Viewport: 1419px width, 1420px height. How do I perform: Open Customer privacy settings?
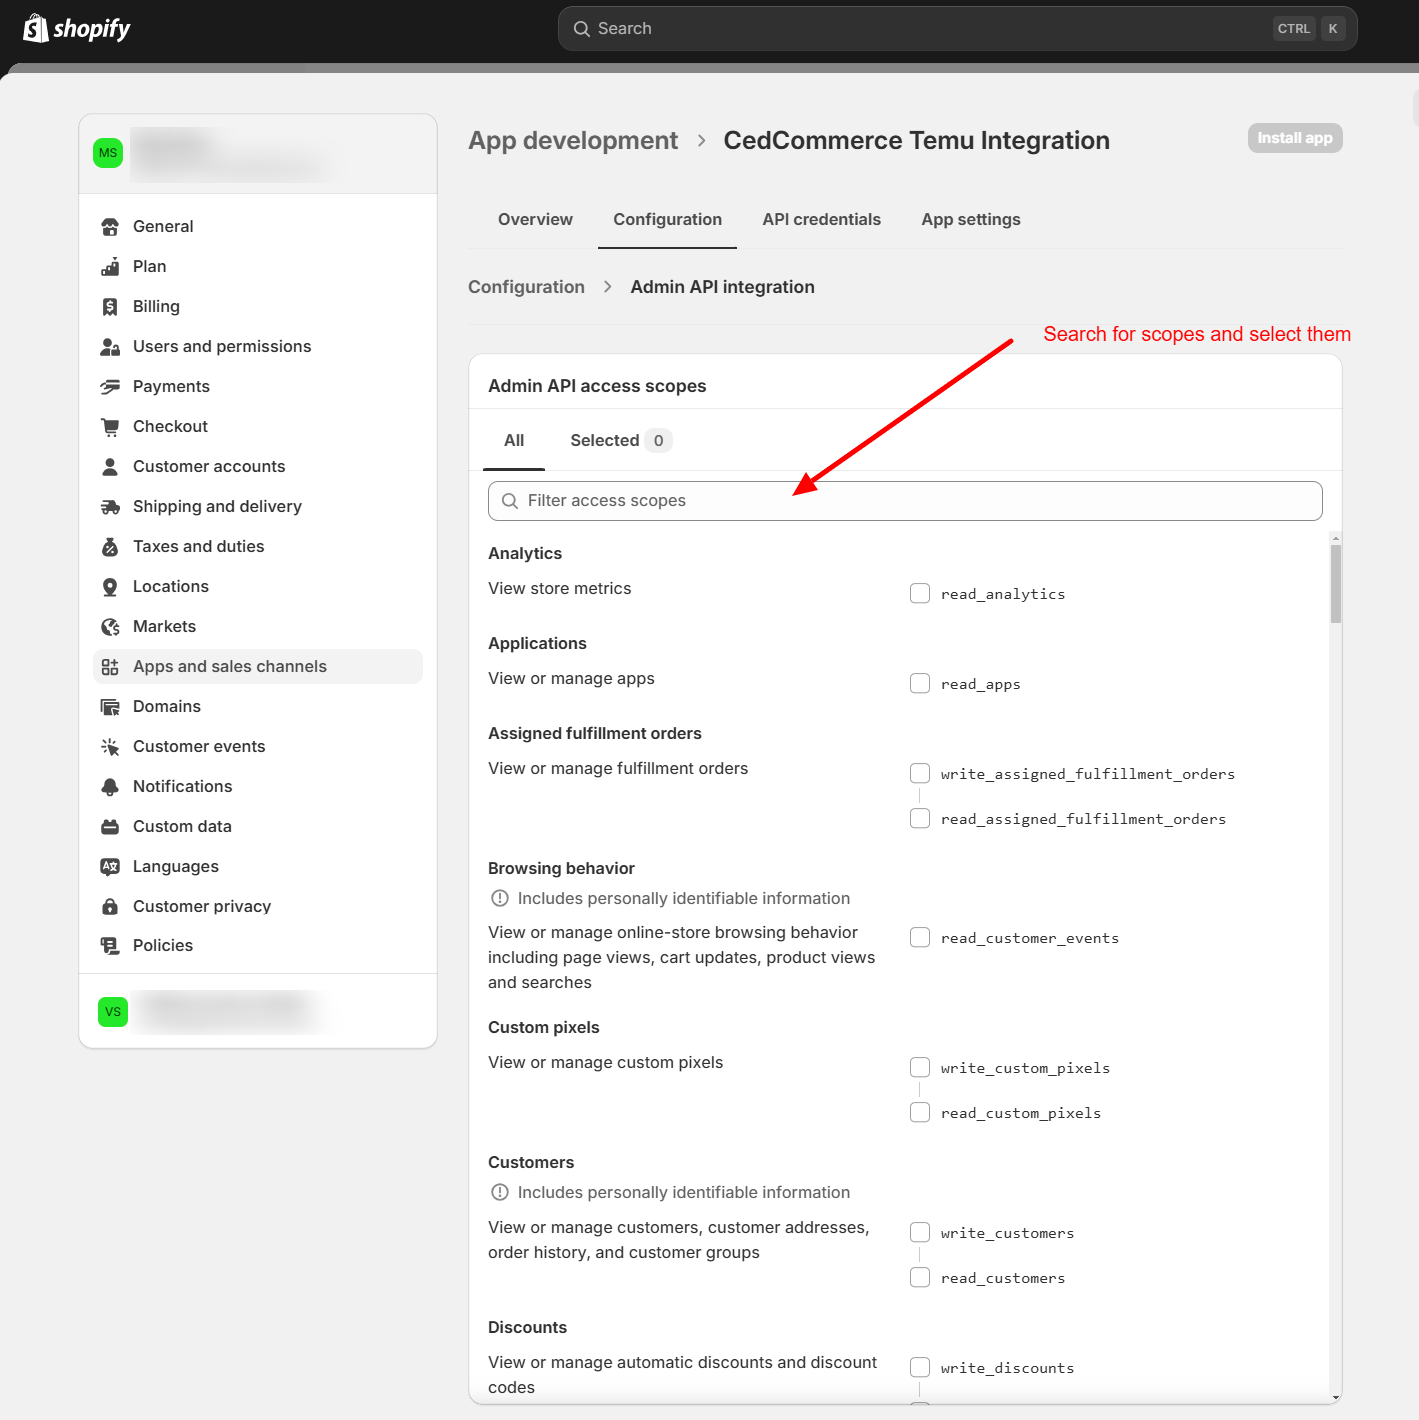258,907
